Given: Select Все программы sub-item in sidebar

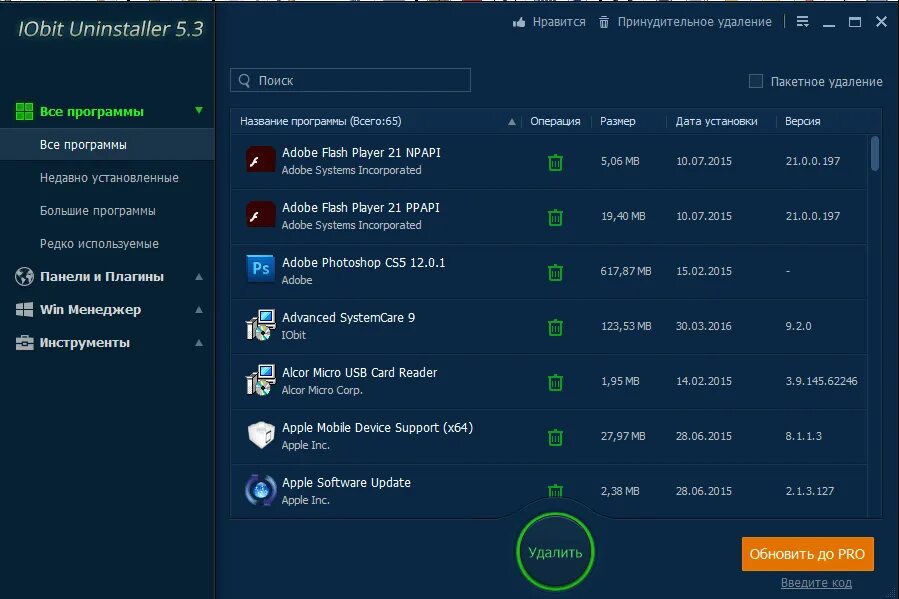Looking at the screenshot, I should (x=107, y=144).
